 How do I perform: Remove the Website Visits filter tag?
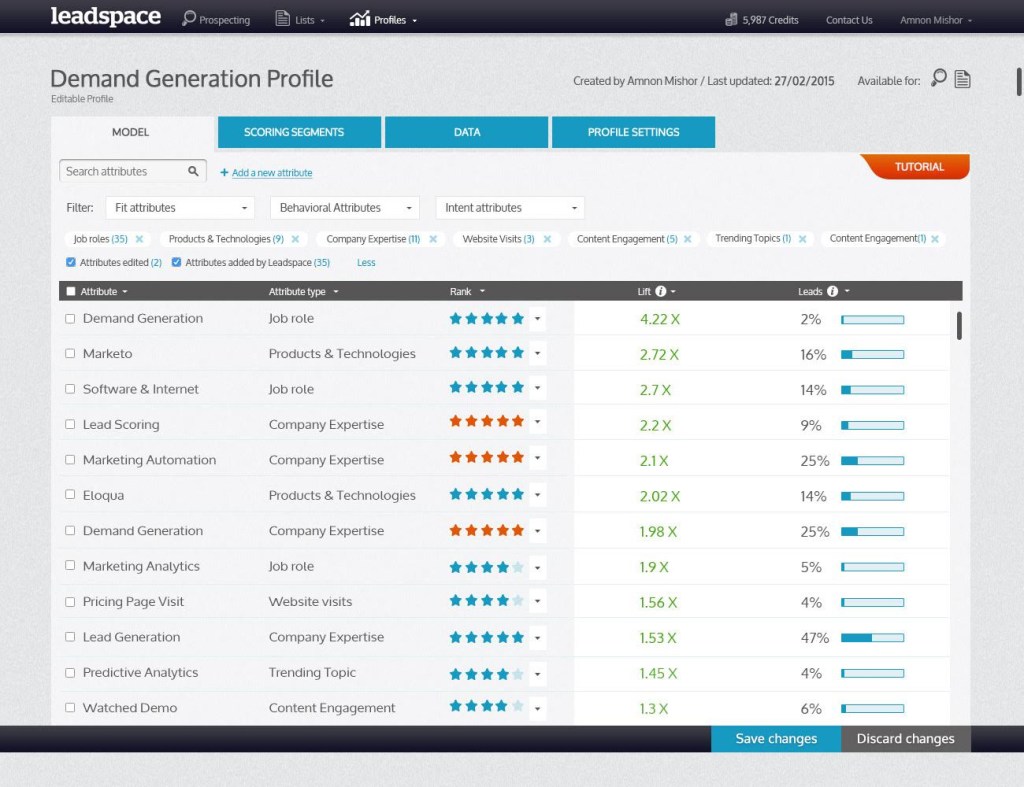(x=547, y=239)
